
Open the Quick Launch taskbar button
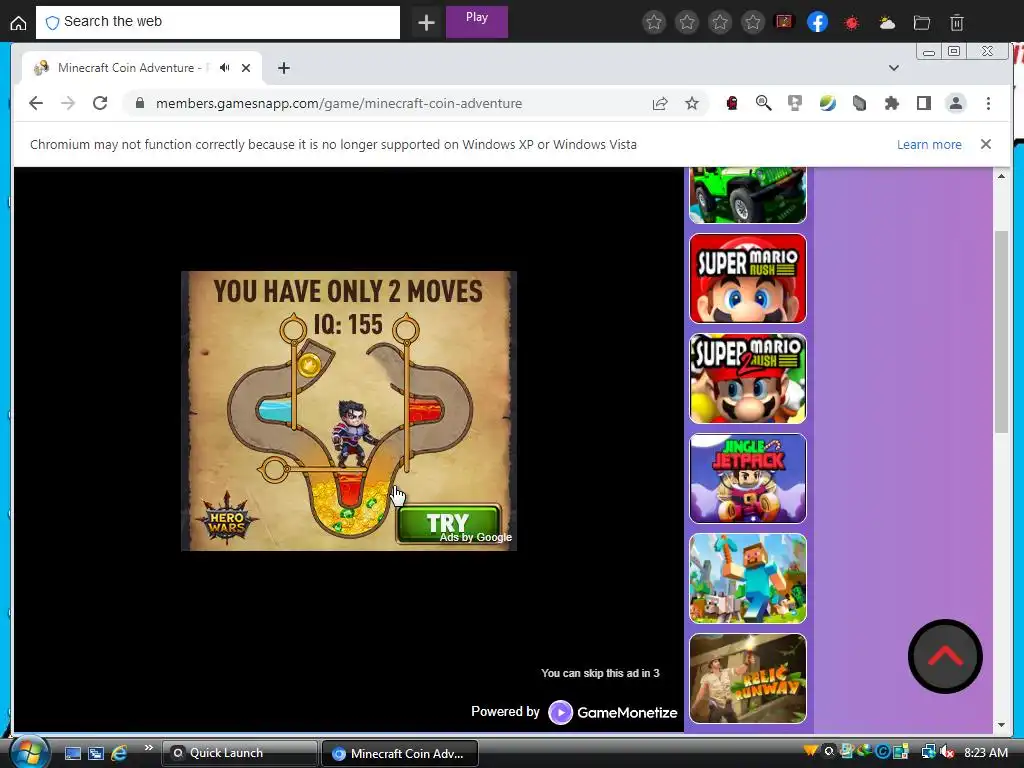239,753
